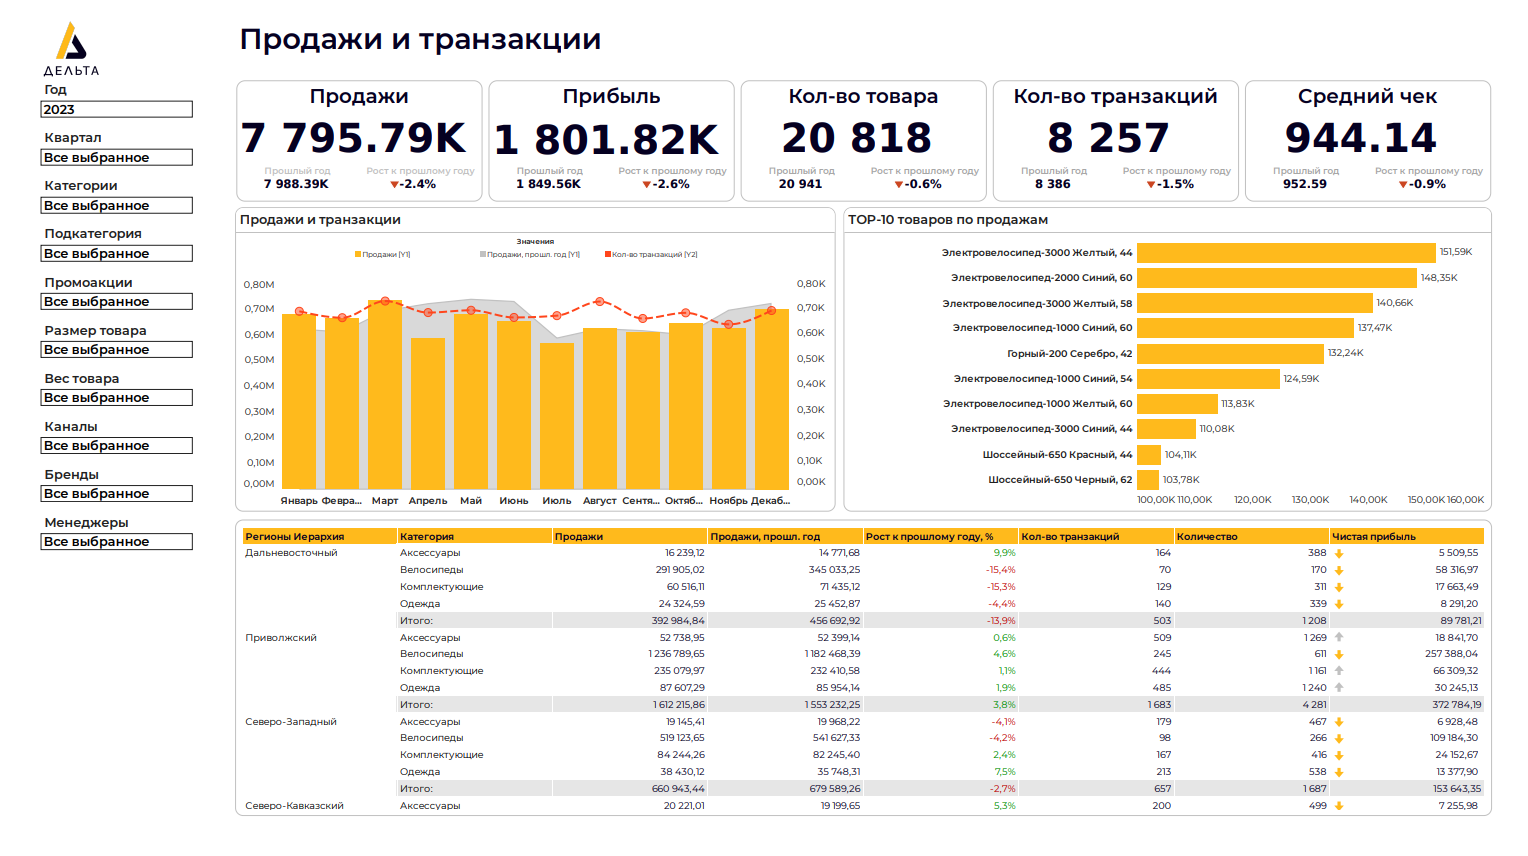1528x856 pixels.
Task: Click growth value -15,4%
Action: point(1001,570)
